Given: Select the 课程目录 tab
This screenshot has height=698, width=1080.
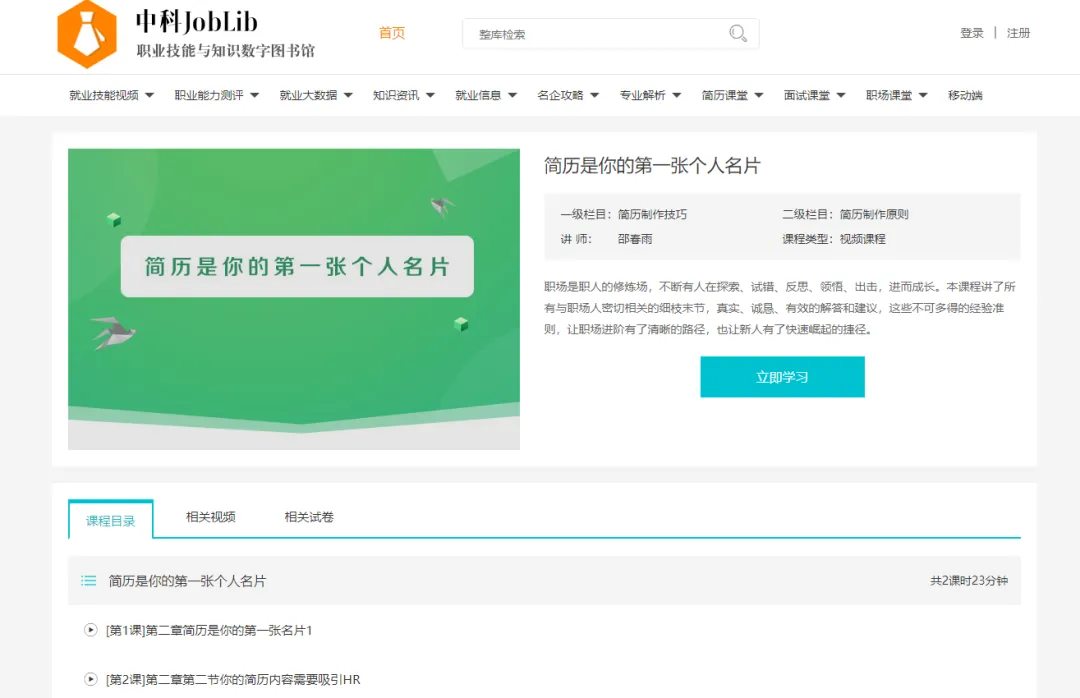Looking at the screenshot, I should coord(111,521).
